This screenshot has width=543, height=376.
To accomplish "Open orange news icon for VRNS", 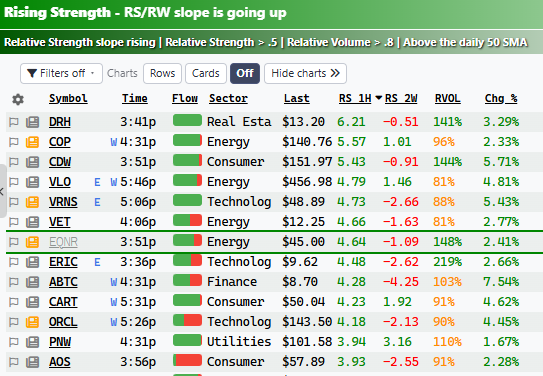I will 33,202.
